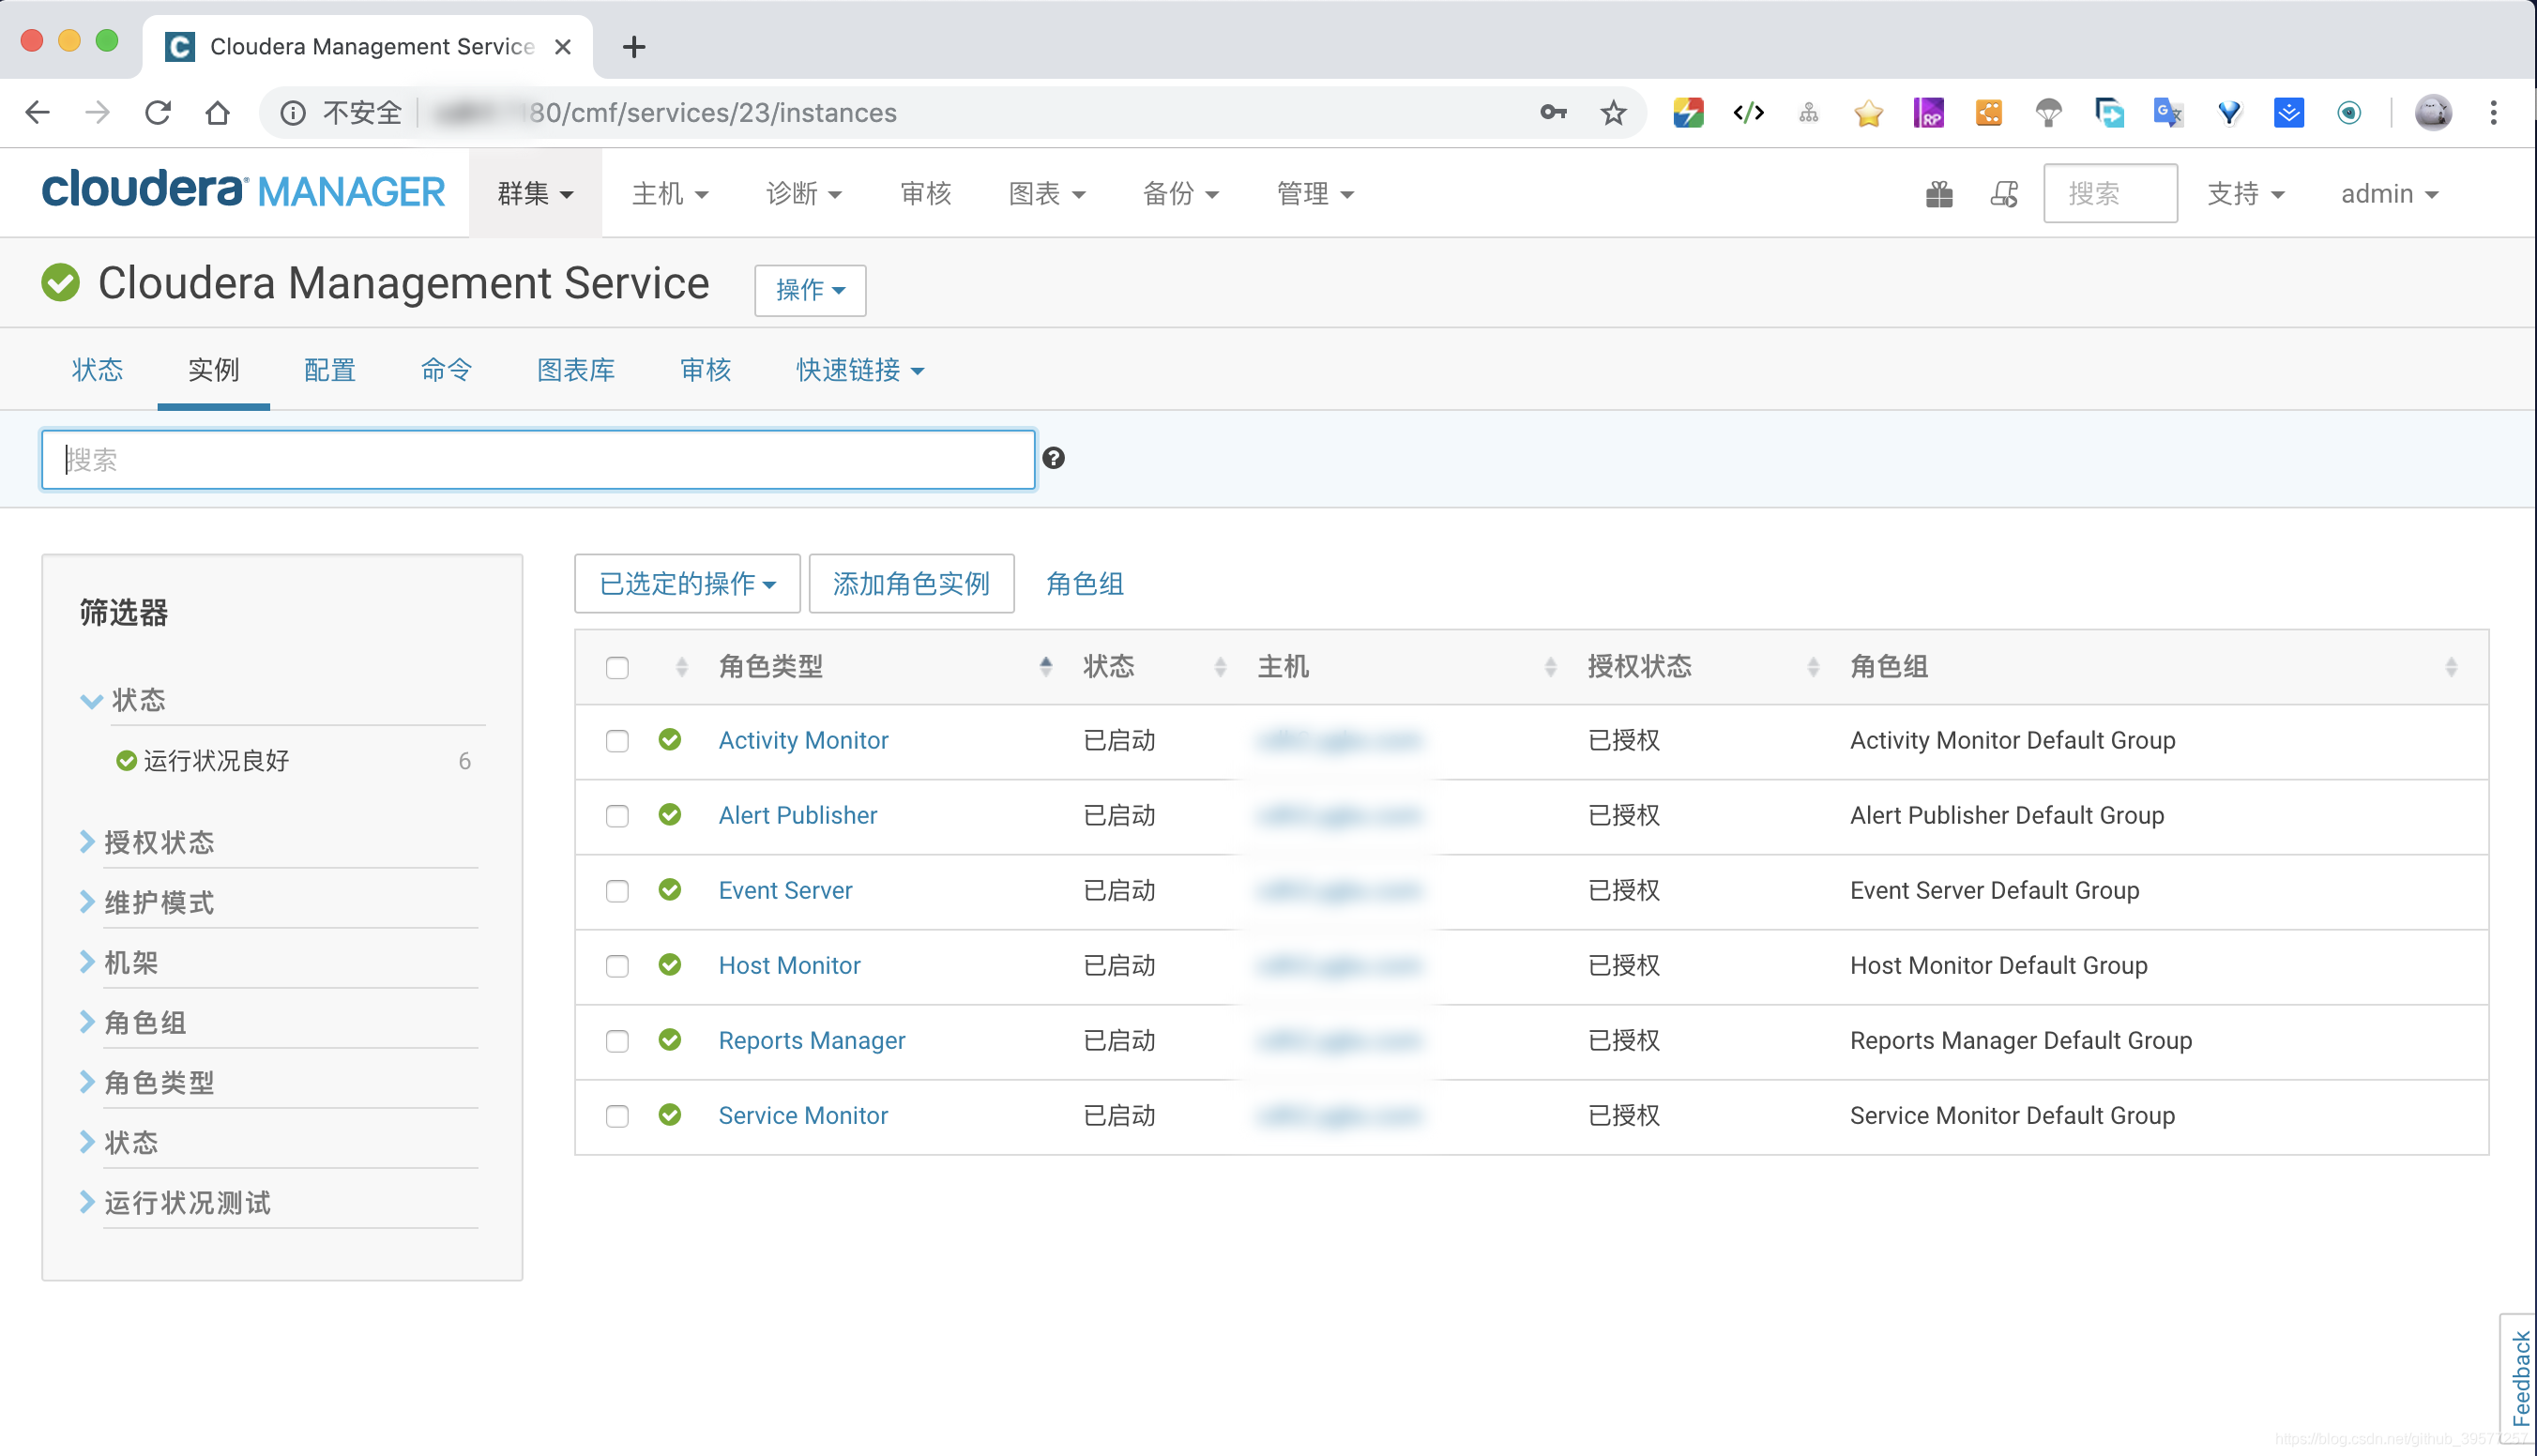Open the Chrome three-dot menu
The image size is (2537, 1456).
click(x=2494, y=113)
